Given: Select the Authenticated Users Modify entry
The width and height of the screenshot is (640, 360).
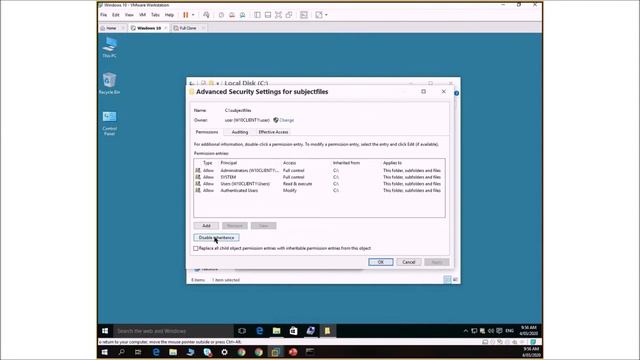Looking at the screenshot, I should pos(319,190).
